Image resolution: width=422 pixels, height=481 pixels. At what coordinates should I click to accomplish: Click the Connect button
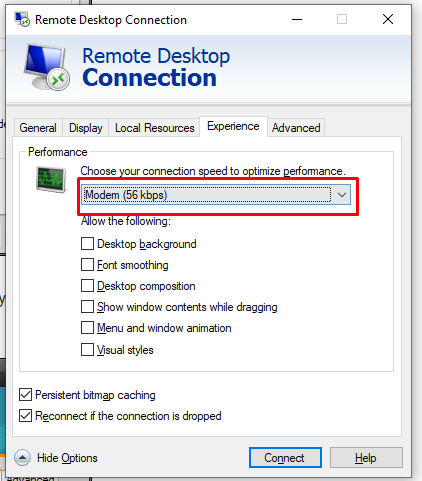tap(285, 458)
